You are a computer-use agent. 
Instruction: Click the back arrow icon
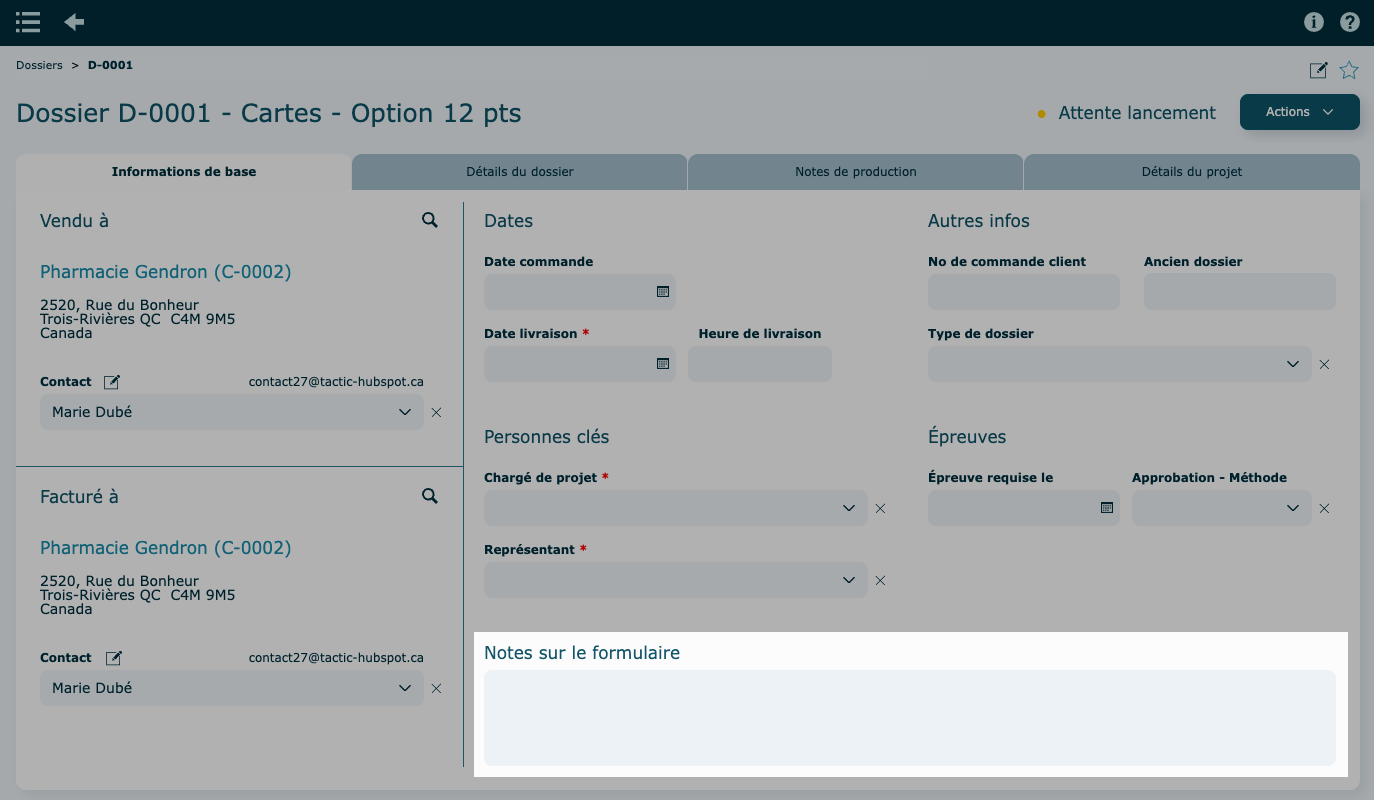(x=74, y=22)
